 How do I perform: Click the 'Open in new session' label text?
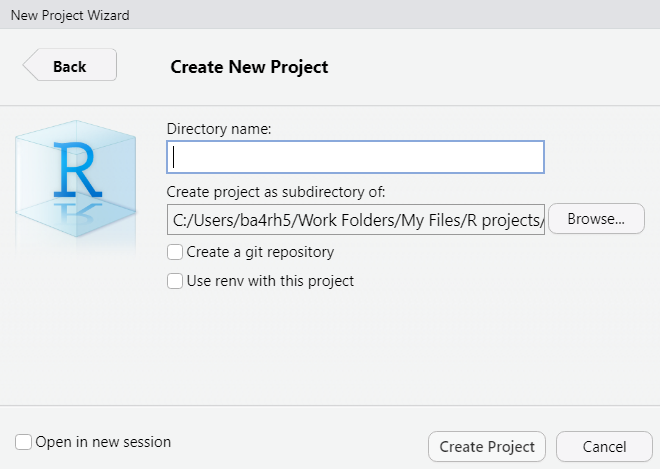[x=103, y=442]
